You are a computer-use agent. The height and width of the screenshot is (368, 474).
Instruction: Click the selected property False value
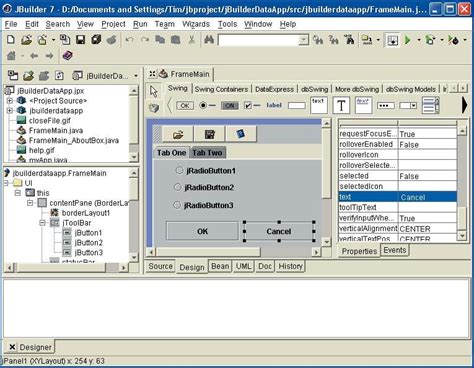tap(427, 176)
